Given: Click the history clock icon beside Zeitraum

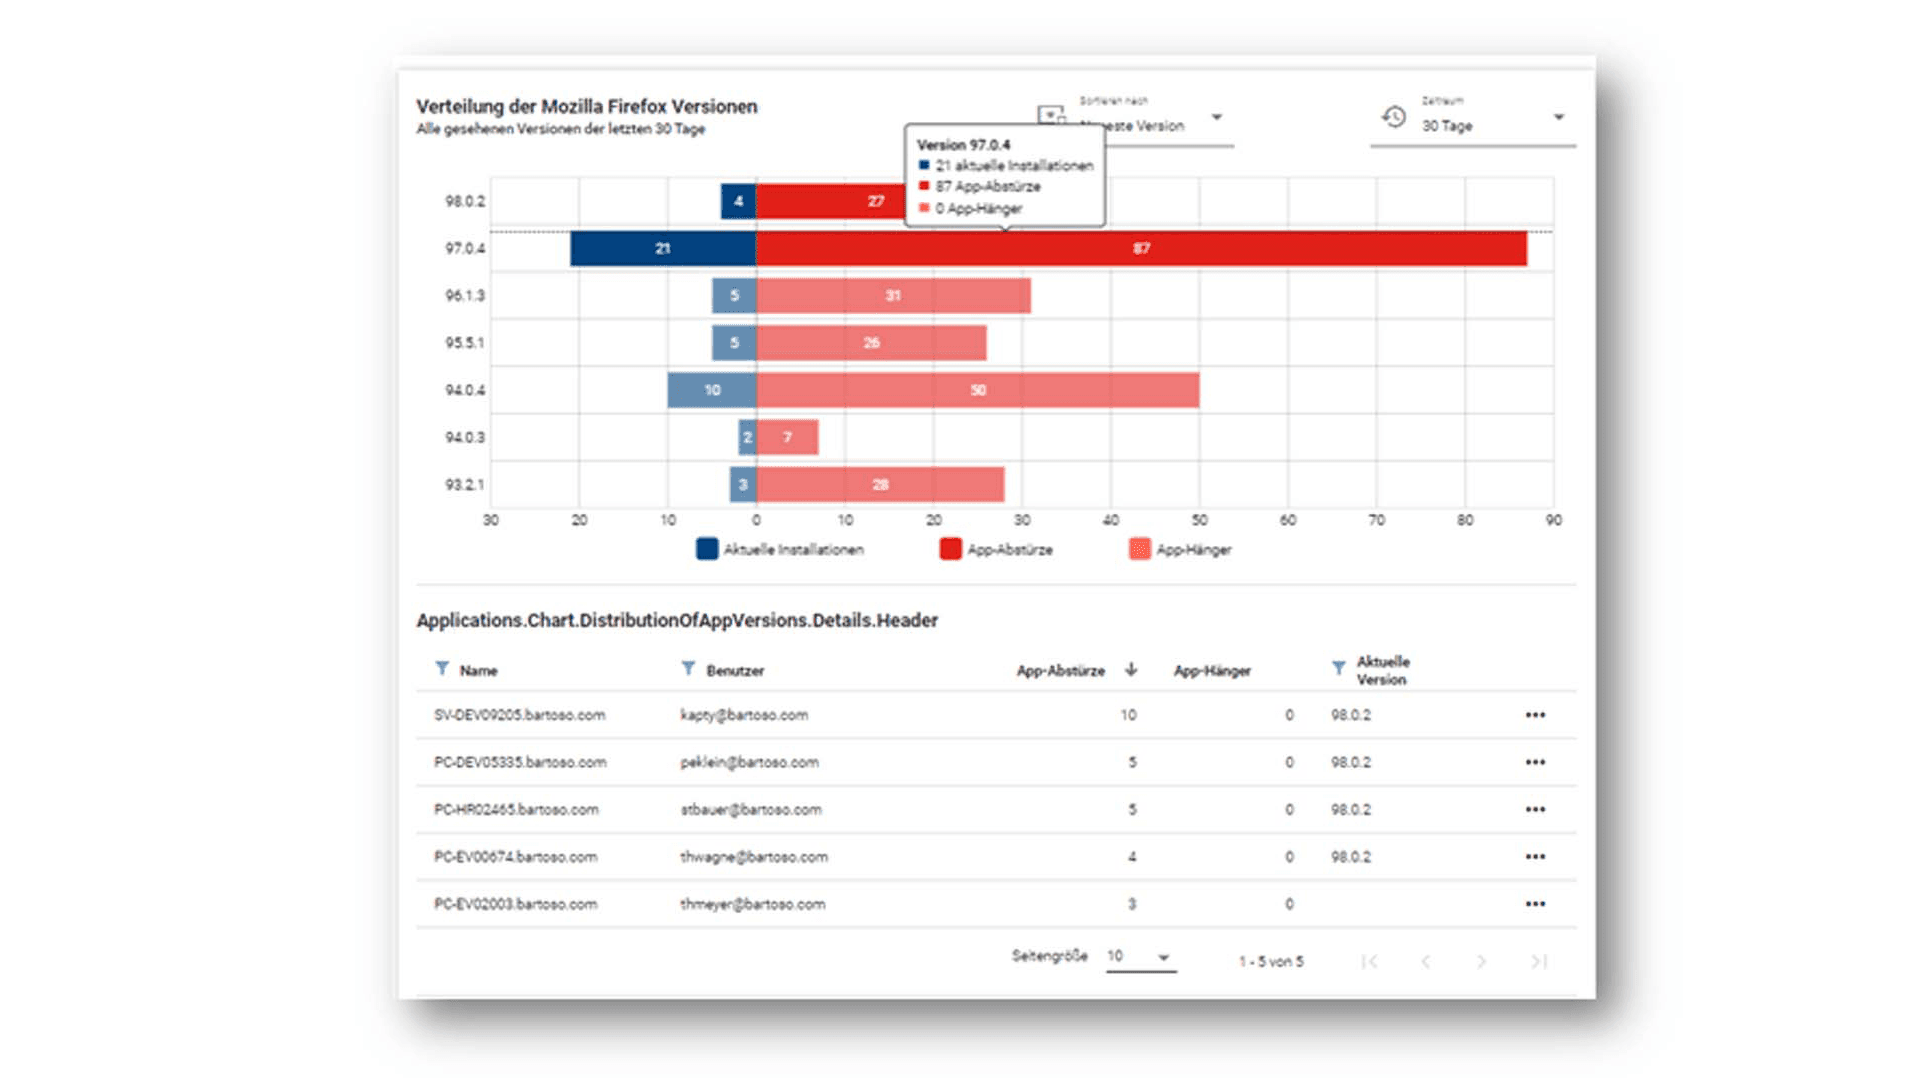Looking at the screenshot, I should [x=1394, y=117].
